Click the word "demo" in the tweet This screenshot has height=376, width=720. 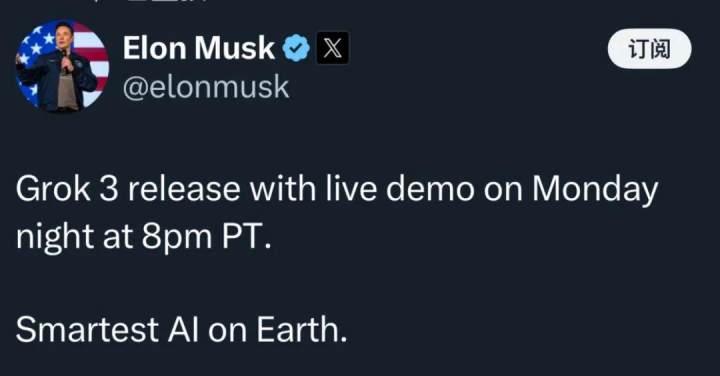[430, 189]
